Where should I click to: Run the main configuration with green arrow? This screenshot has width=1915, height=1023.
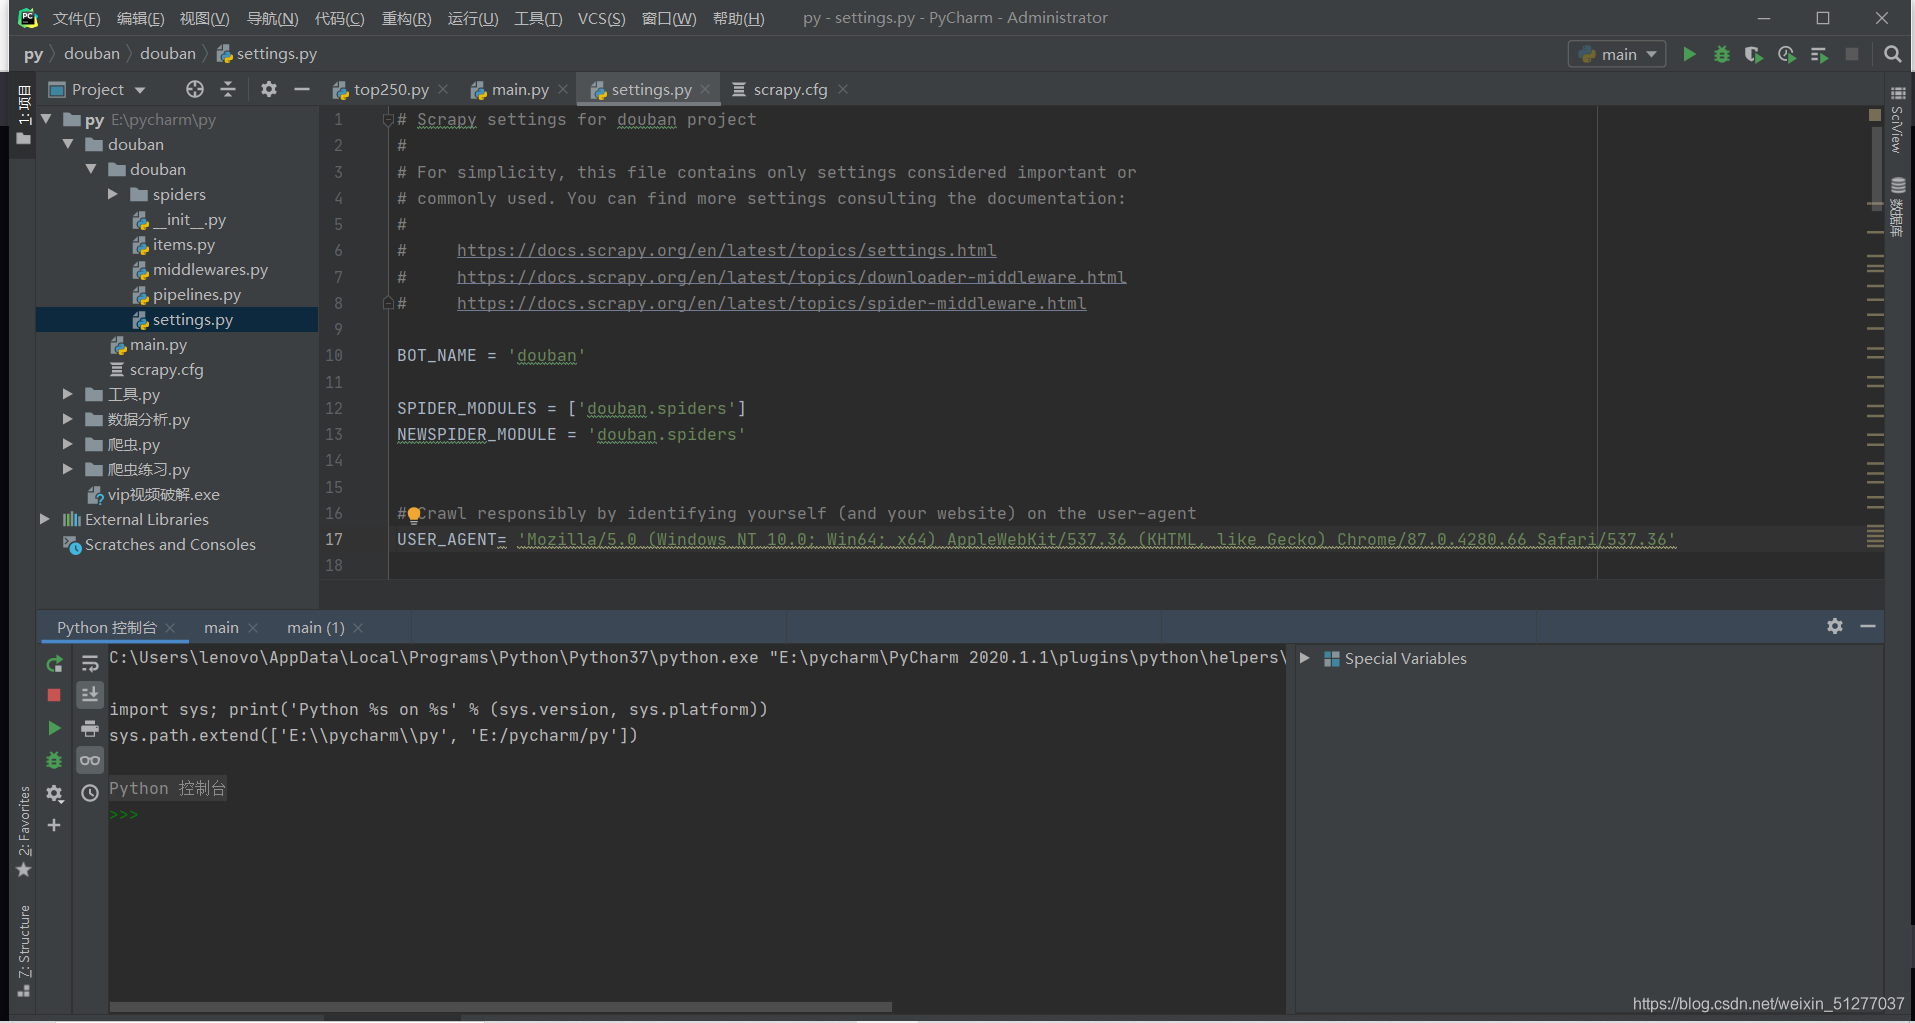click(1689, 54)
